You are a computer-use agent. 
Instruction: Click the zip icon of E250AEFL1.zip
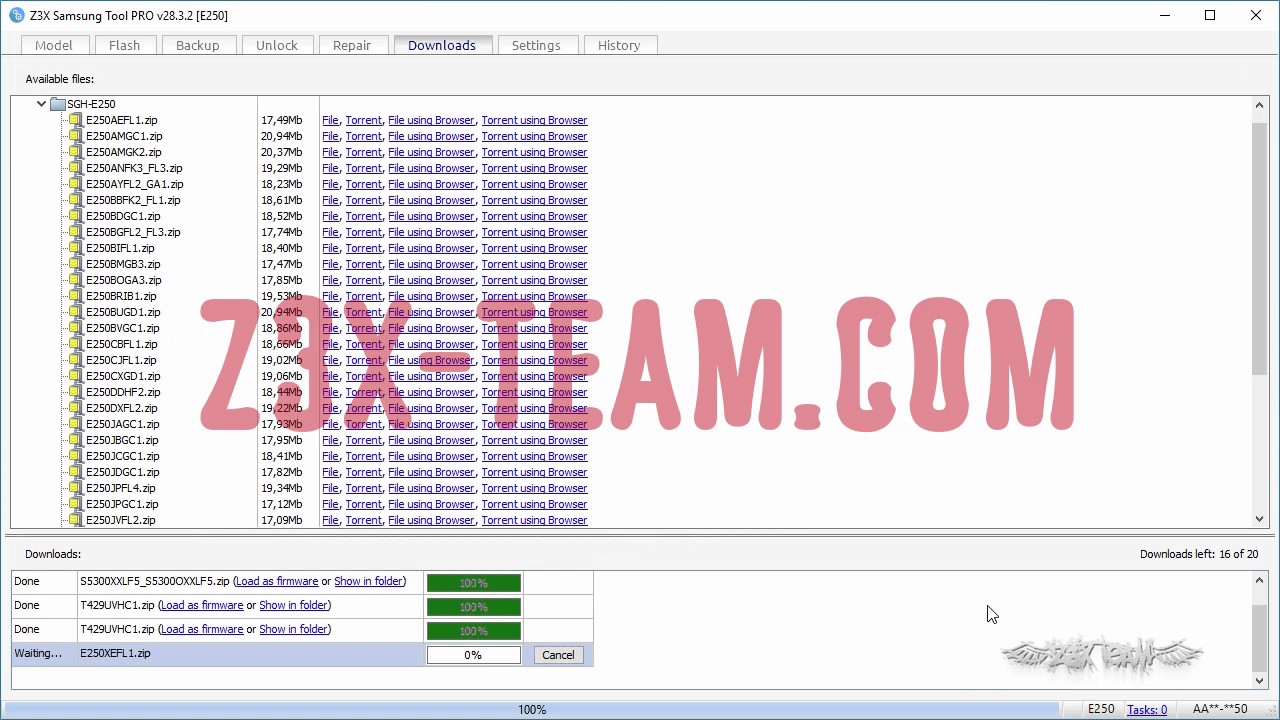pos(75,120)
